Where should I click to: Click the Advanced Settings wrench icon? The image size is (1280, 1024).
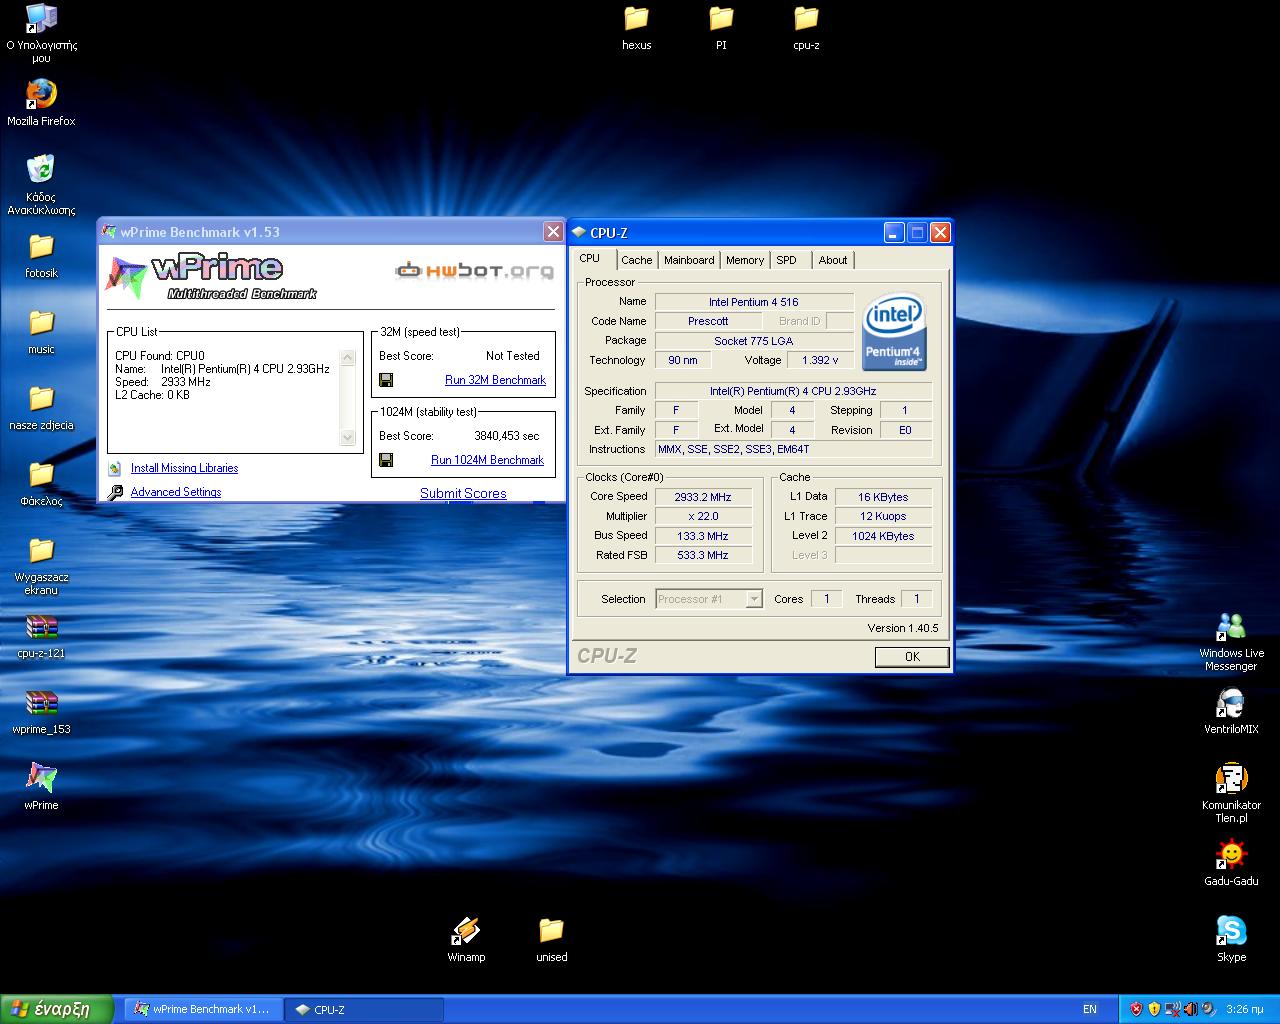point(115,492)
